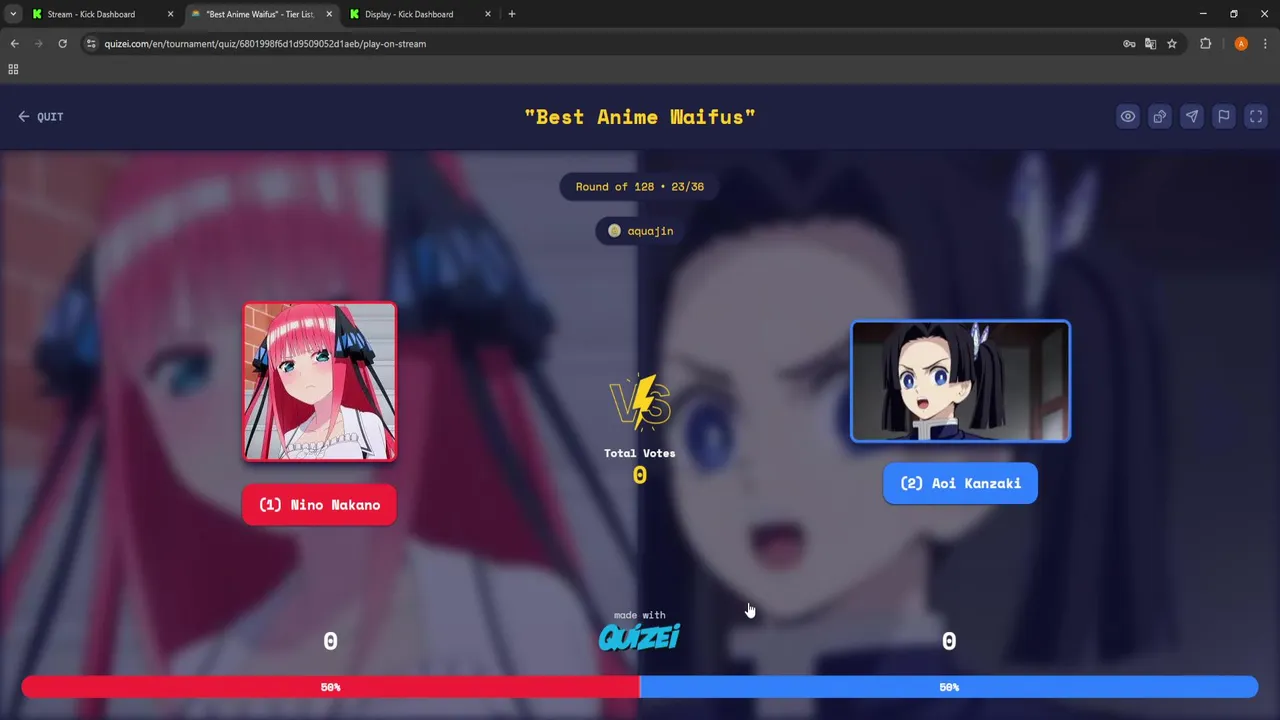Close the Display - Kick Dashboard tab
This screenshot has height=720, width=1280.
point(488,14)
